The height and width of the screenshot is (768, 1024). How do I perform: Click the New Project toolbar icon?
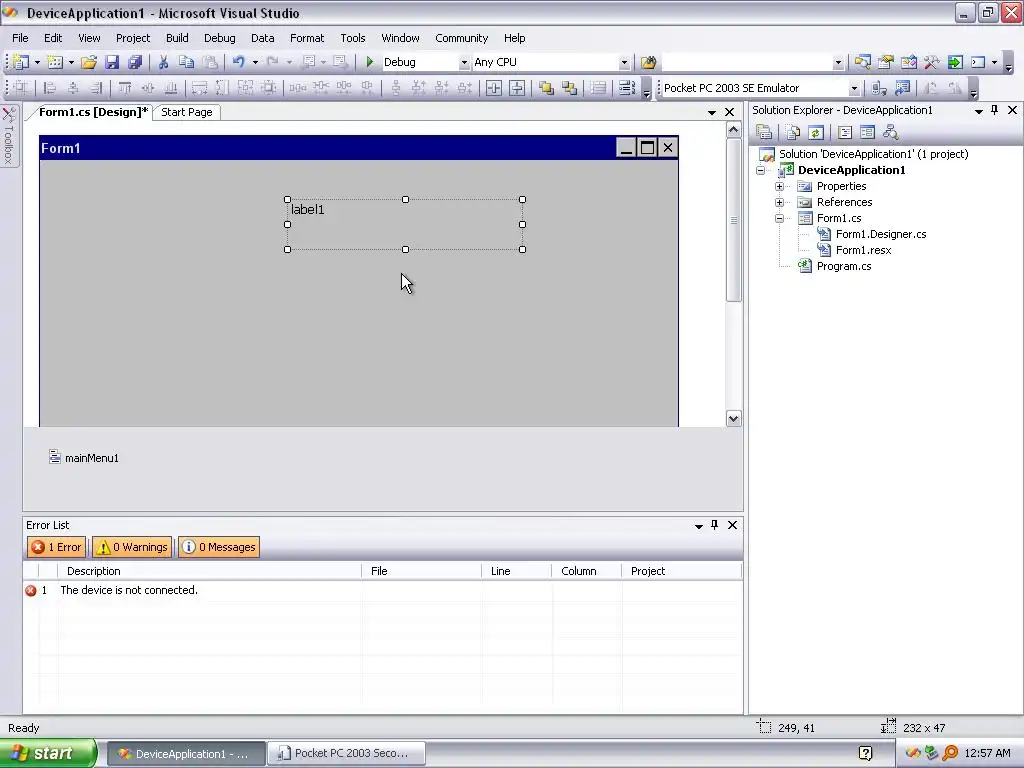pos(21,62)
